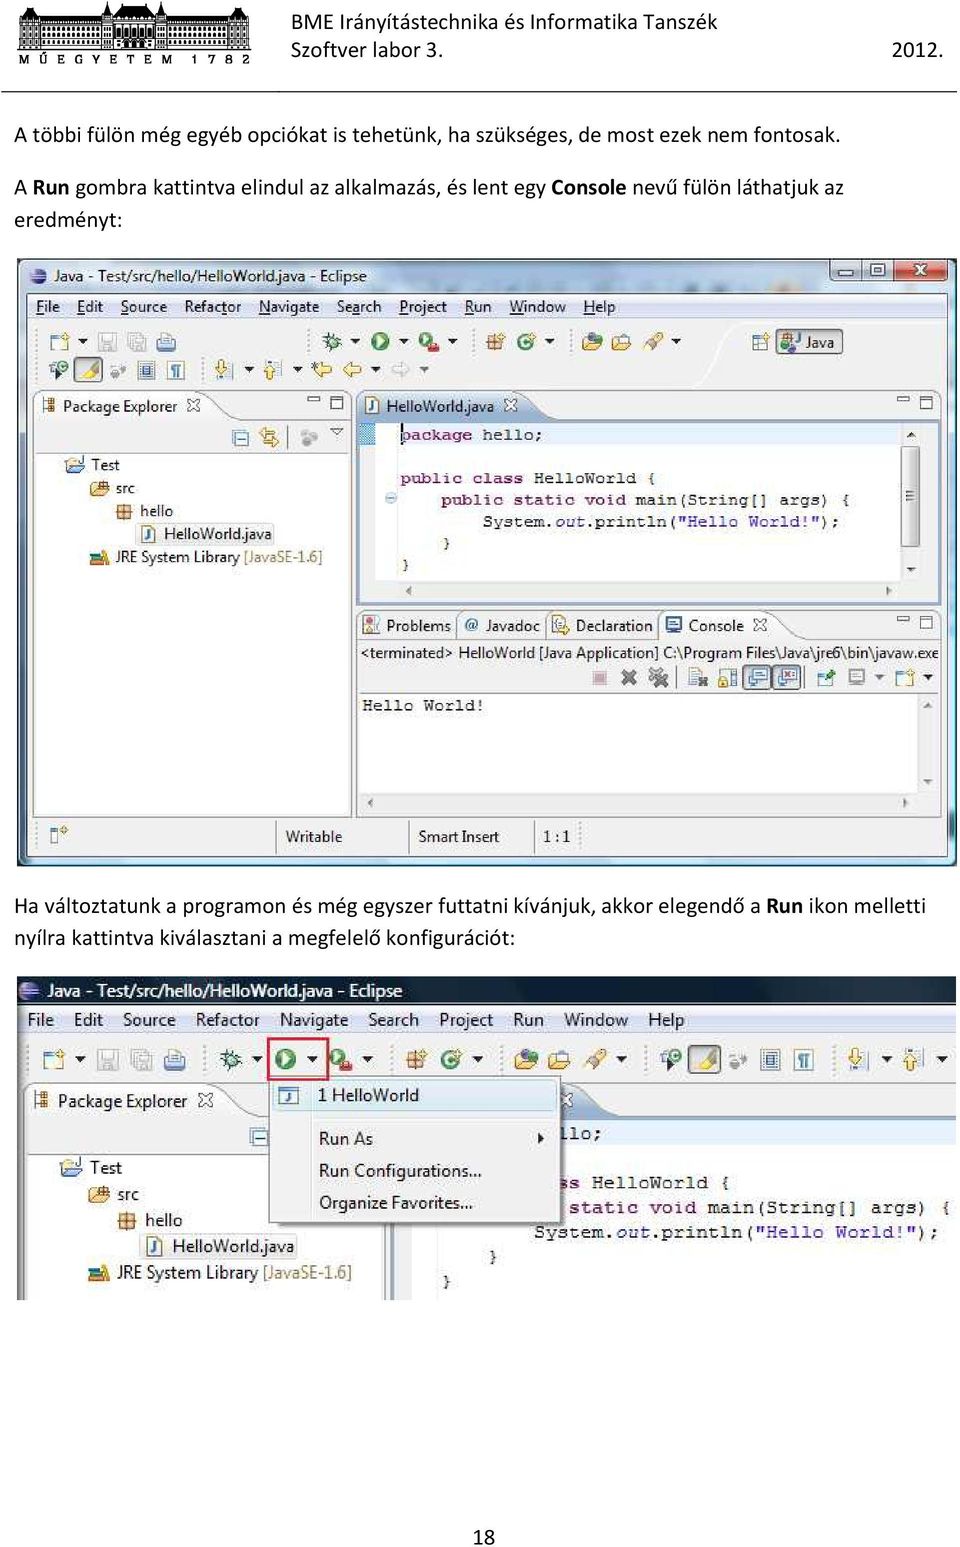Toggle Pin Console in the Console toolbar
Image resolution: width=960 pixels, height=1547 pixels.
[x=826, y=678]
